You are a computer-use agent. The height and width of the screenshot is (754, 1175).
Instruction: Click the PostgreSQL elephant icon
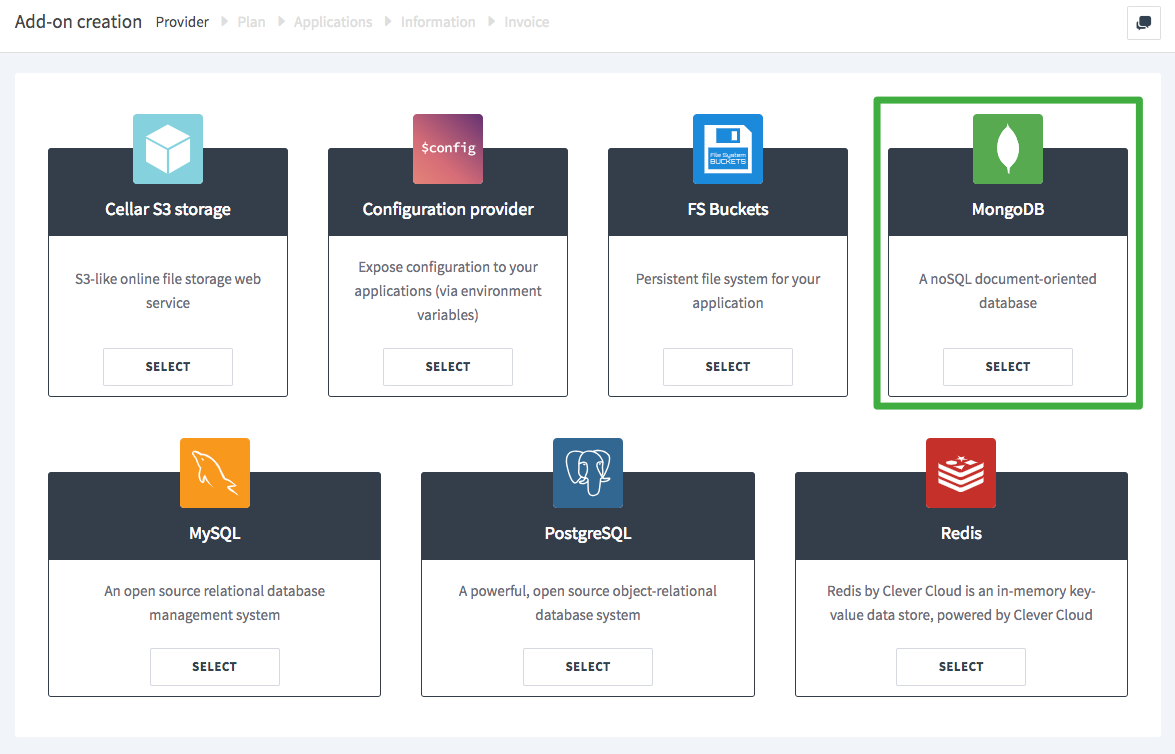[x=588, y=472]
